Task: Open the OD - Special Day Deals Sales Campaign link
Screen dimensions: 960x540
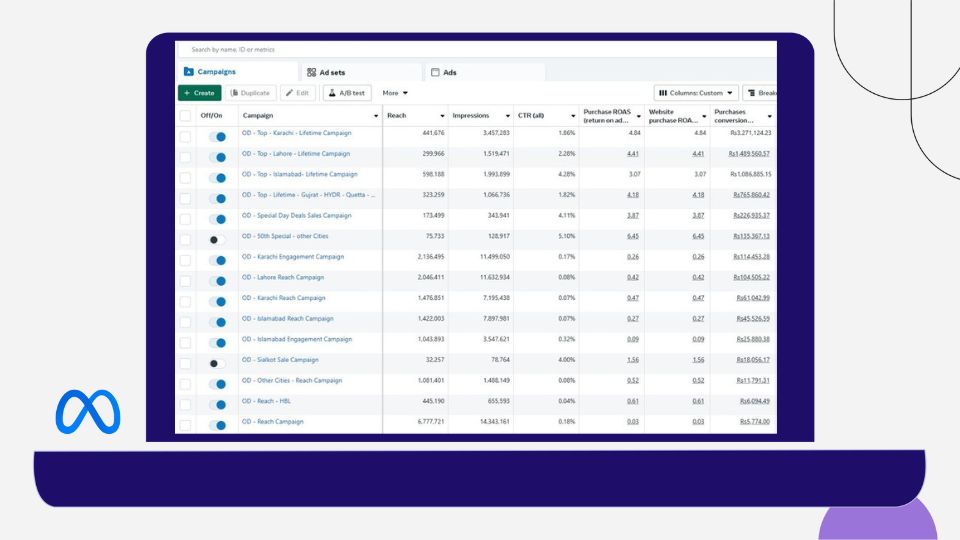Action: click(296, 215)
